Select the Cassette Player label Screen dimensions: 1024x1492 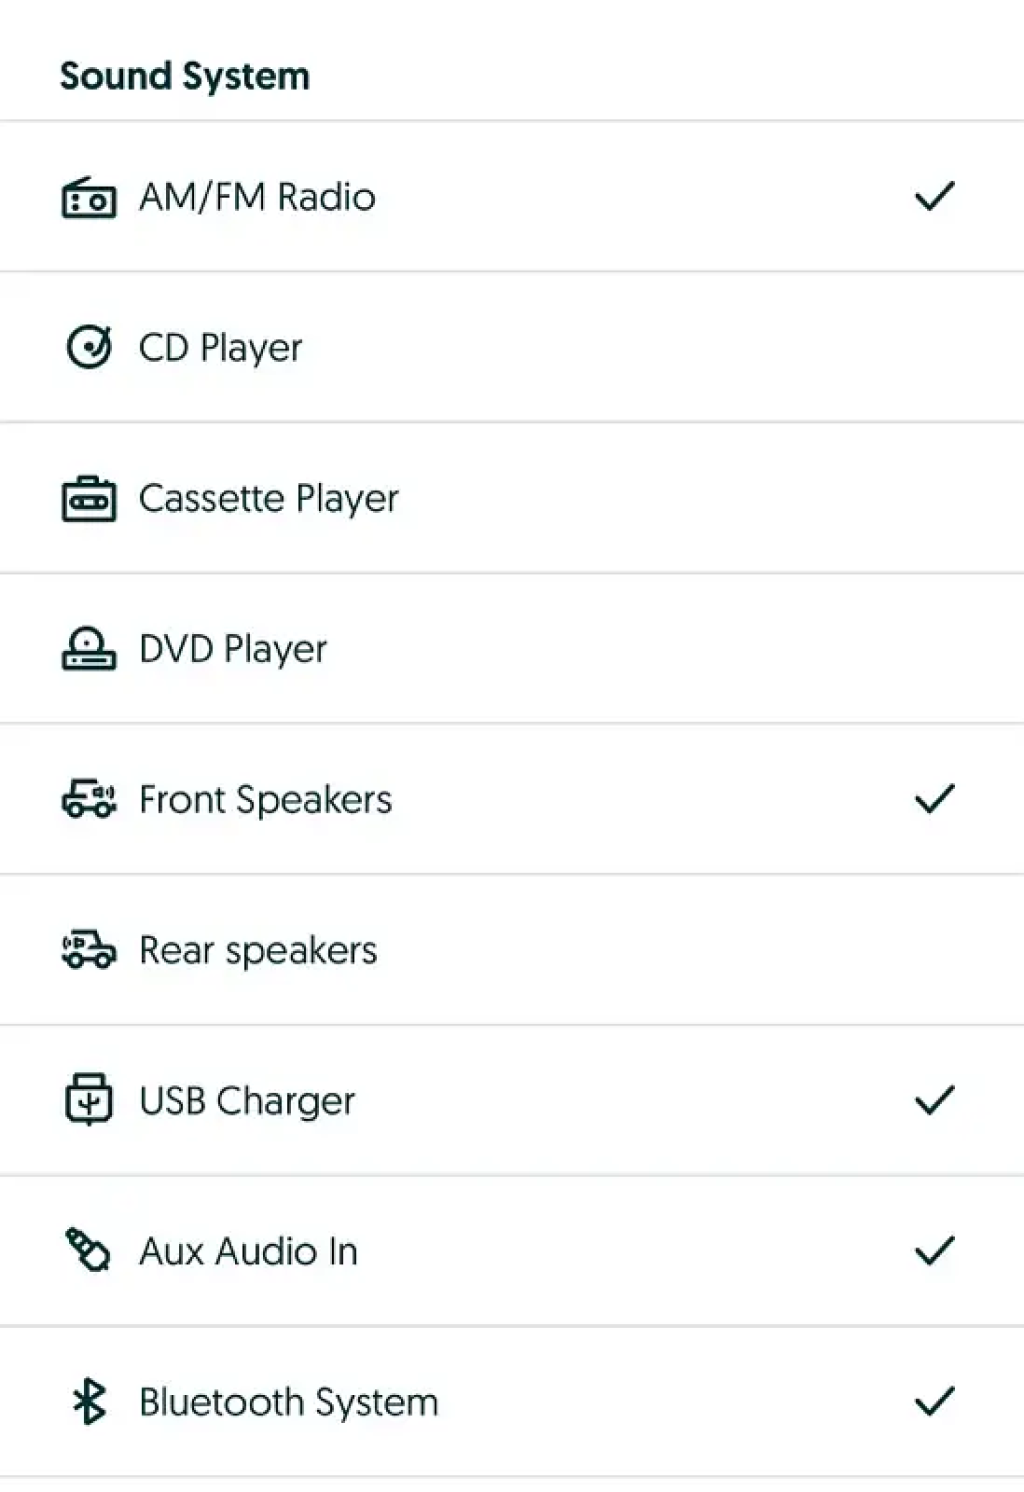(x=268, y=498)
